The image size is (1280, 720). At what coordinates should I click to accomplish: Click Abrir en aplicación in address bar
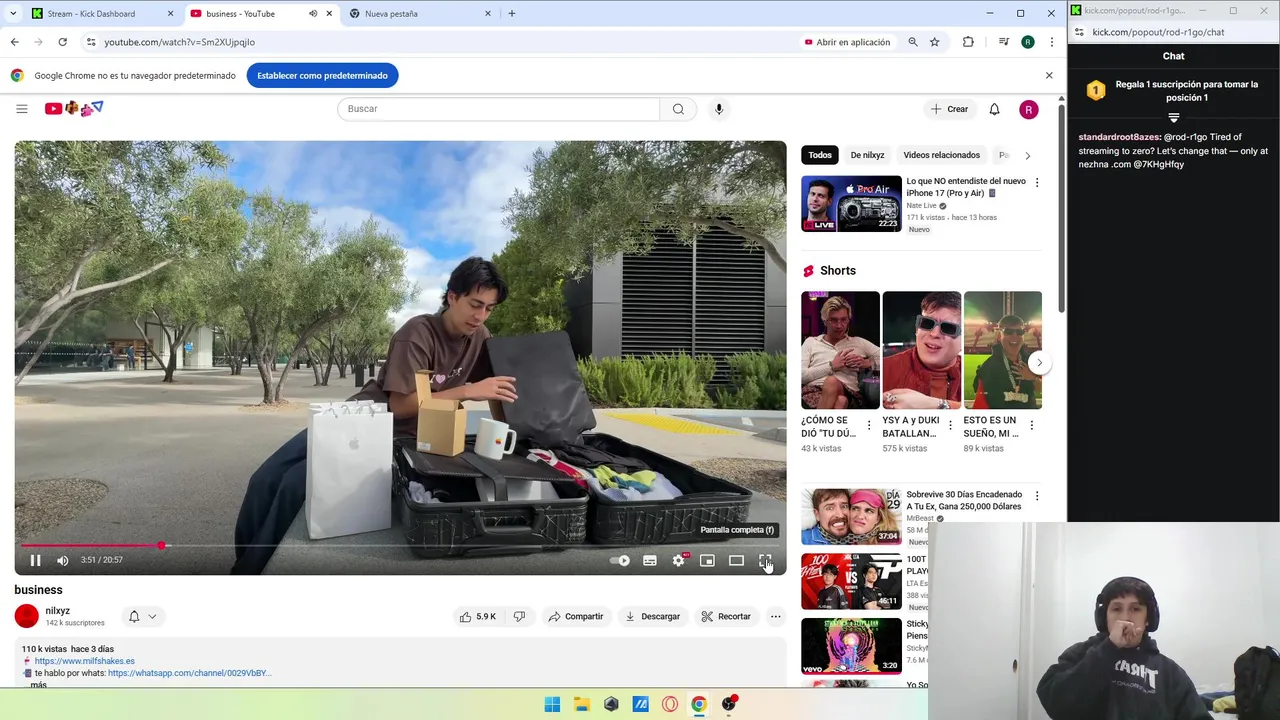[x=847, y=42]
